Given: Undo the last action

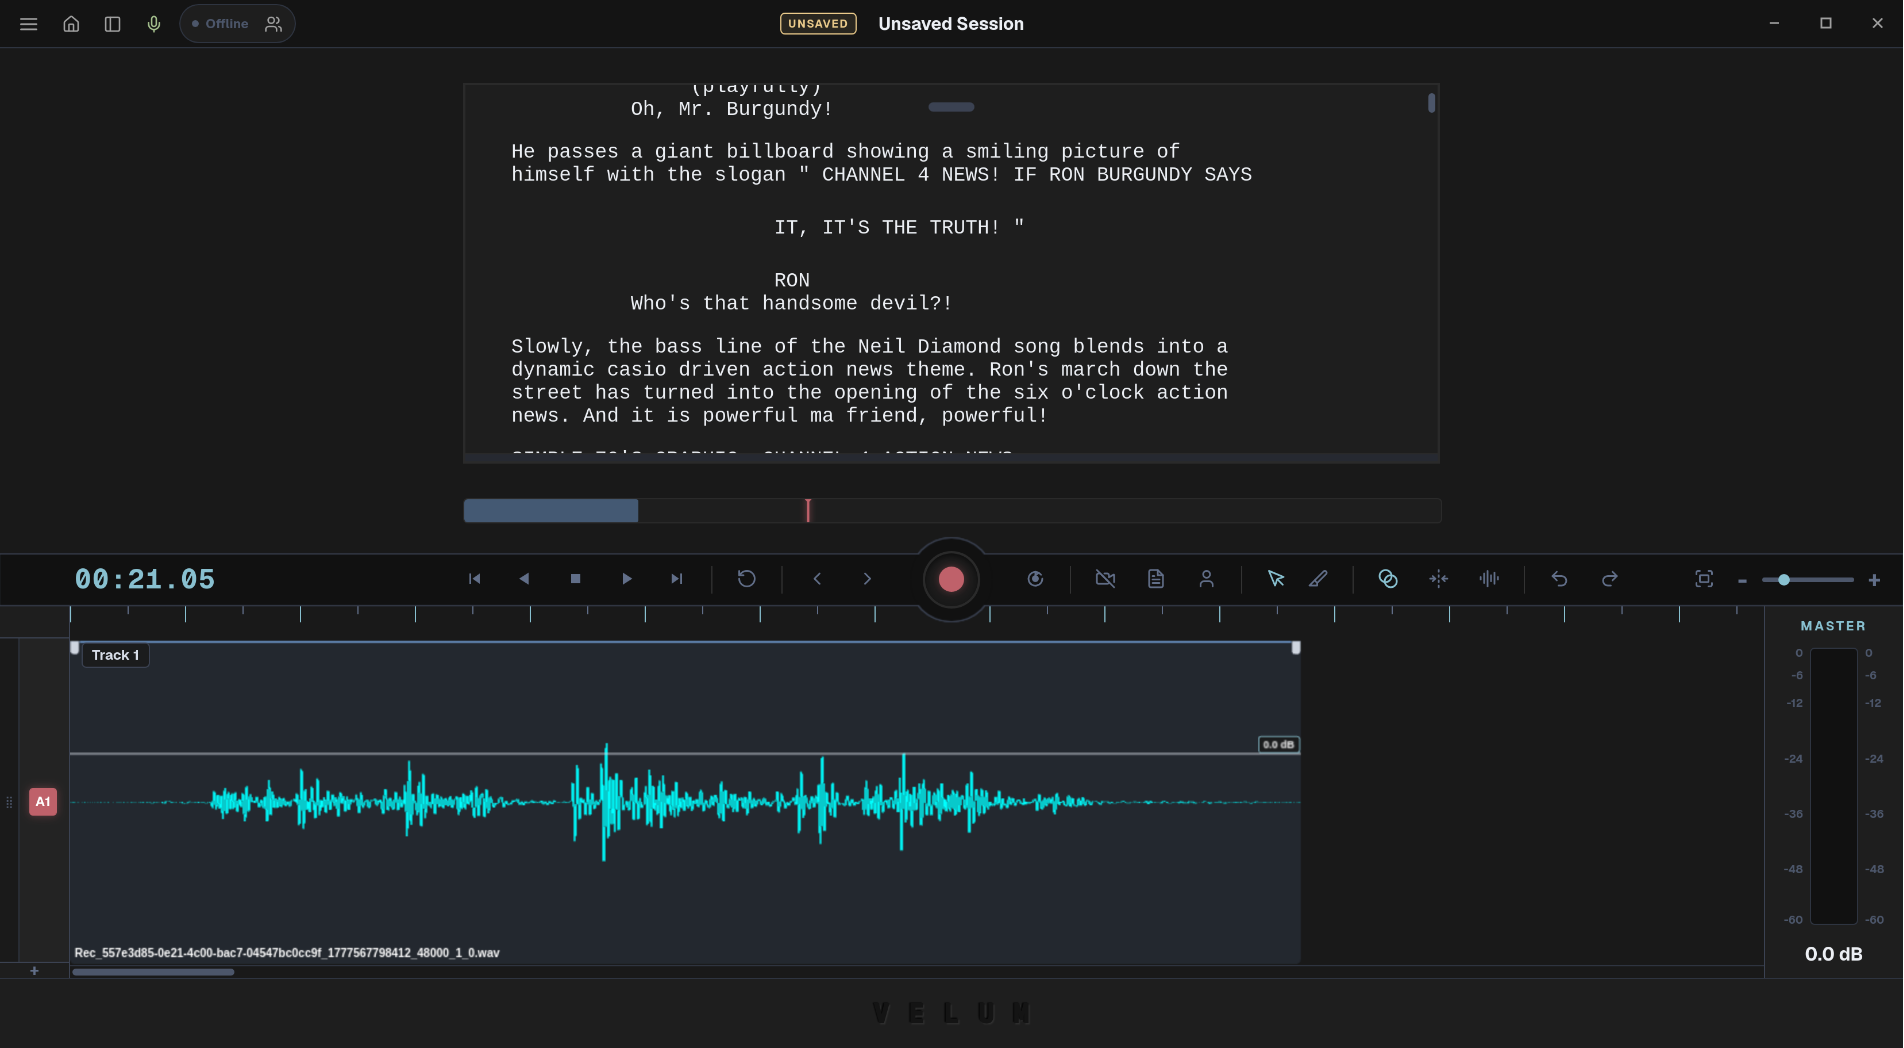Looking at the screenshot, I should click(x=1559, y=579).
